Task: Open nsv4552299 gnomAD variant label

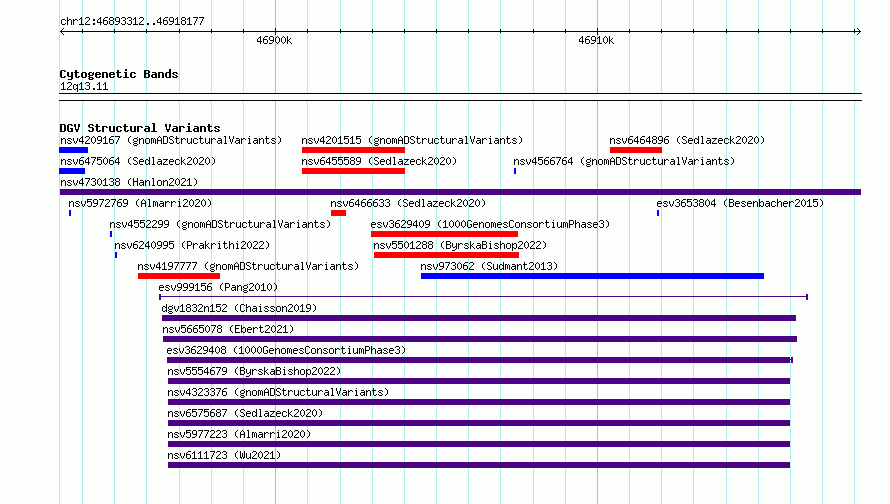Action: coord(220,224)
